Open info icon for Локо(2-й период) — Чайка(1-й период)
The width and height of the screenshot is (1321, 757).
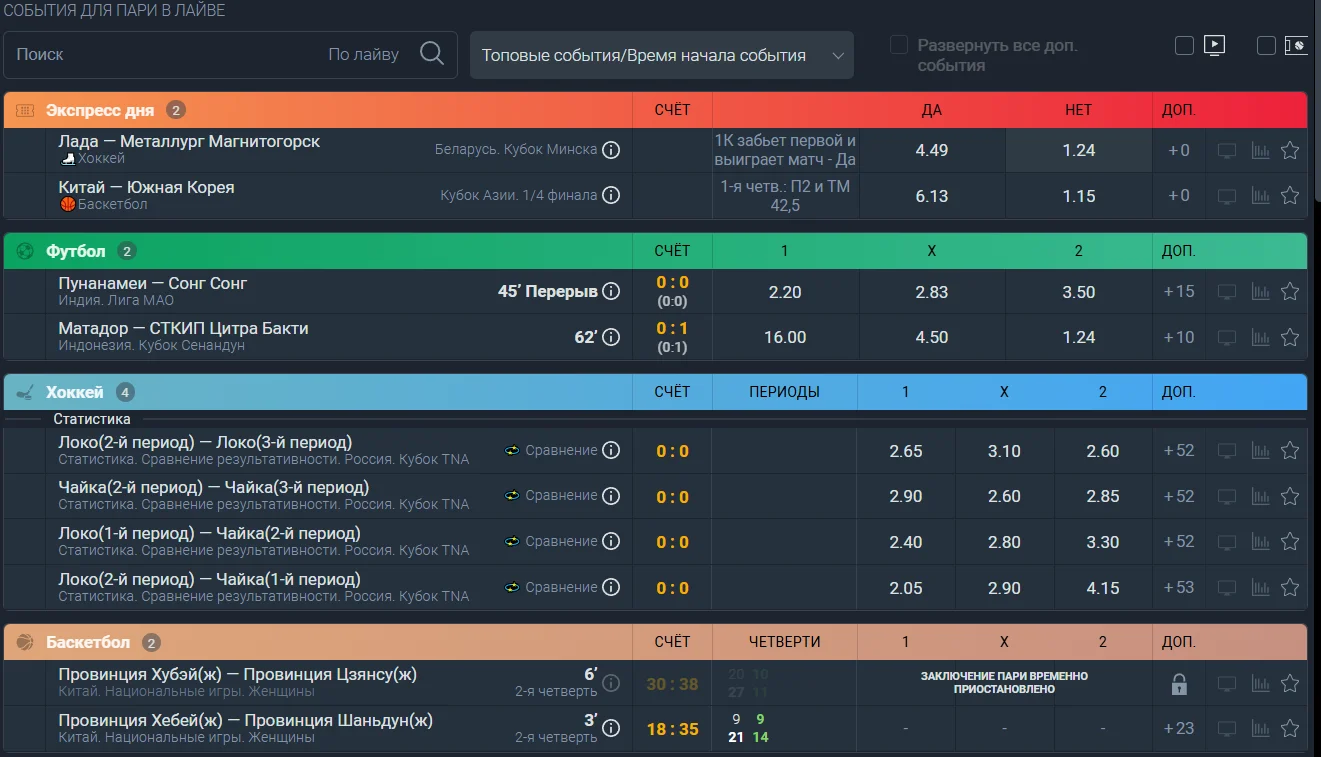point(611,587)
